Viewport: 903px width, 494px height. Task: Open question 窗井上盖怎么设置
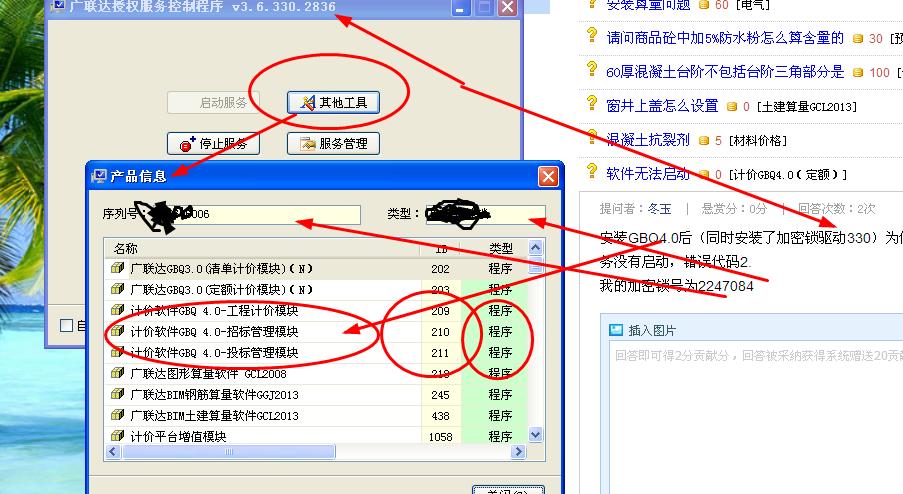click(662, 106)
